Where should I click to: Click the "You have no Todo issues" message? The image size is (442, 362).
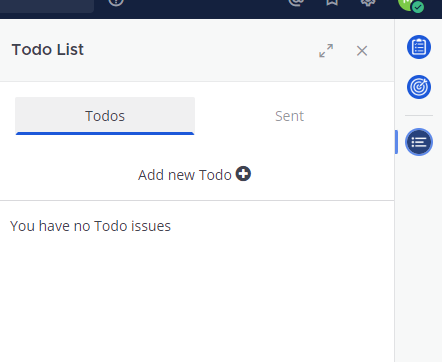tap(90, 226)
